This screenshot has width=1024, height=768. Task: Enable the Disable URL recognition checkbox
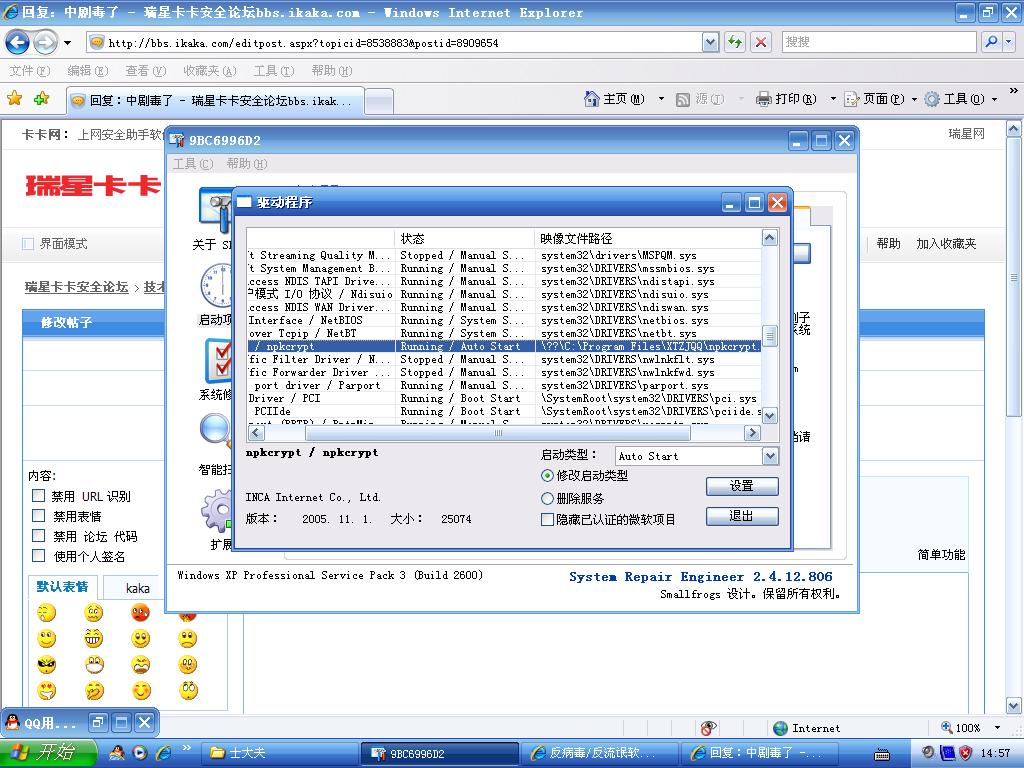39,496
